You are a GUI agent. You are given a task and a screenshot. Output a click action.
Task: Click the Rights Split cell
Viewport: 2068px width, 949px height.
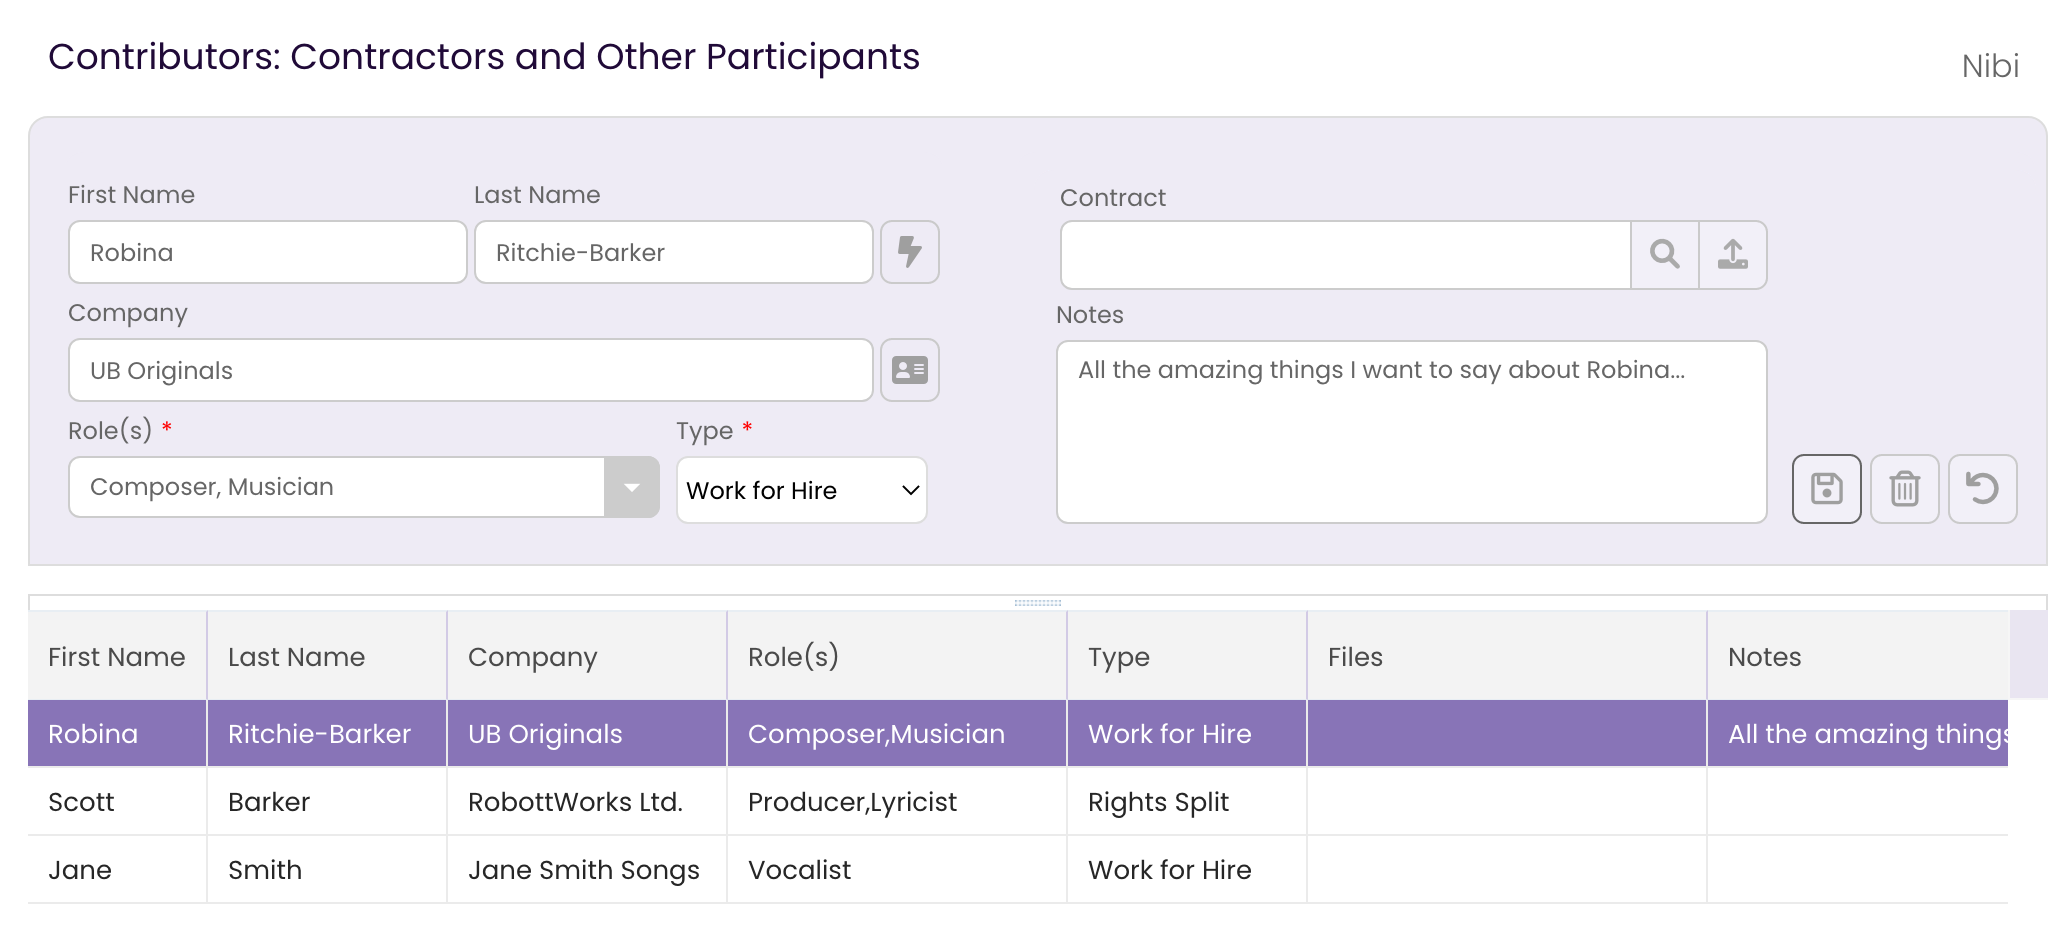(x=1187, y=801)
